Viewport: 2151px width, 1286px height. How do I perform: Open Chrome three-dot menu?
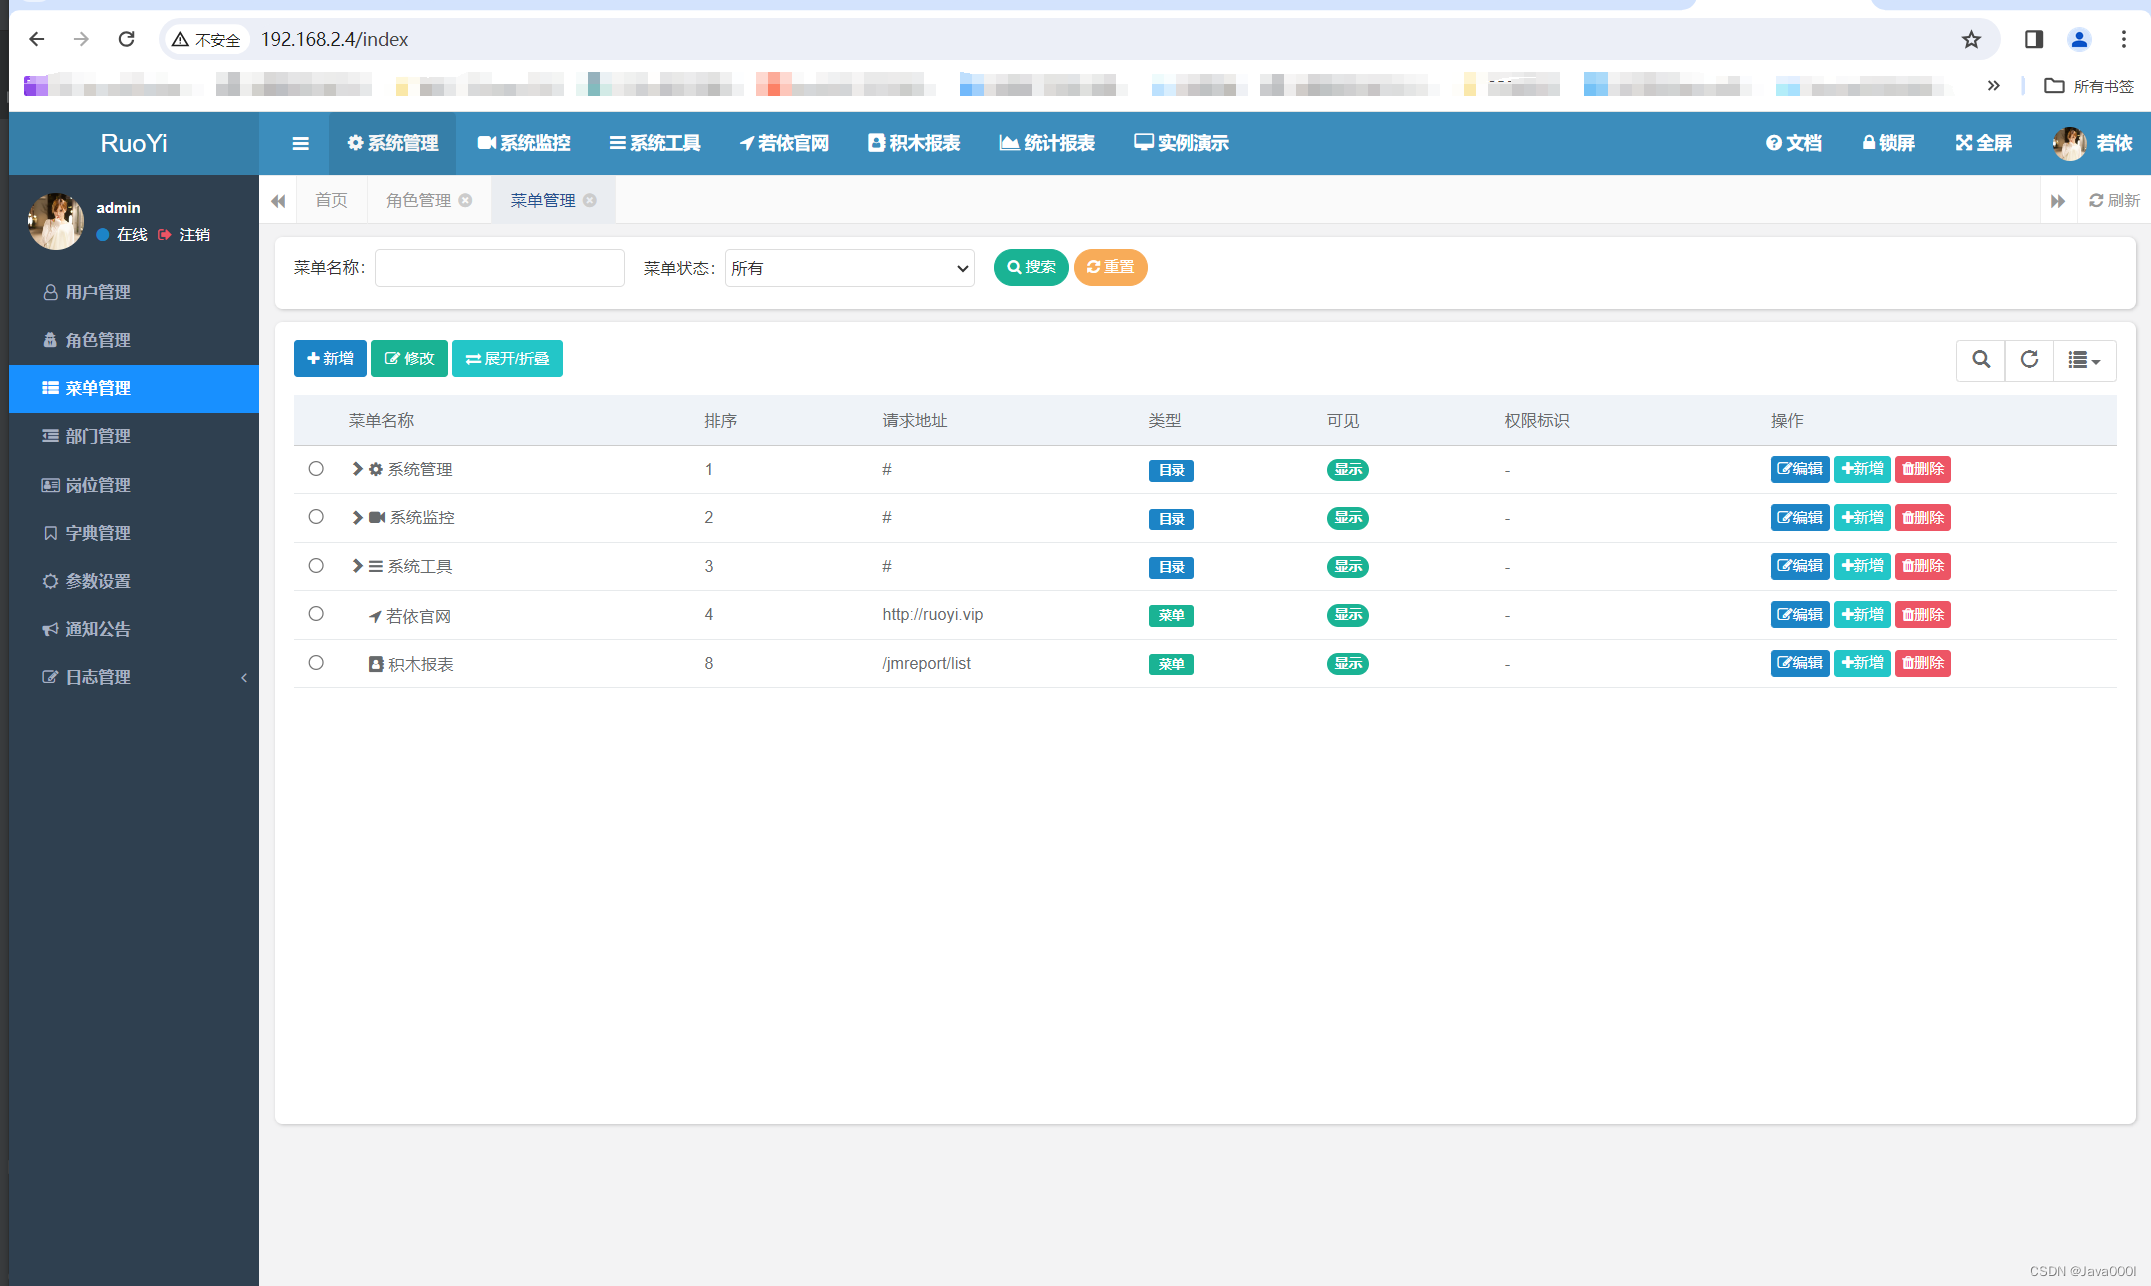[2123, 39]
